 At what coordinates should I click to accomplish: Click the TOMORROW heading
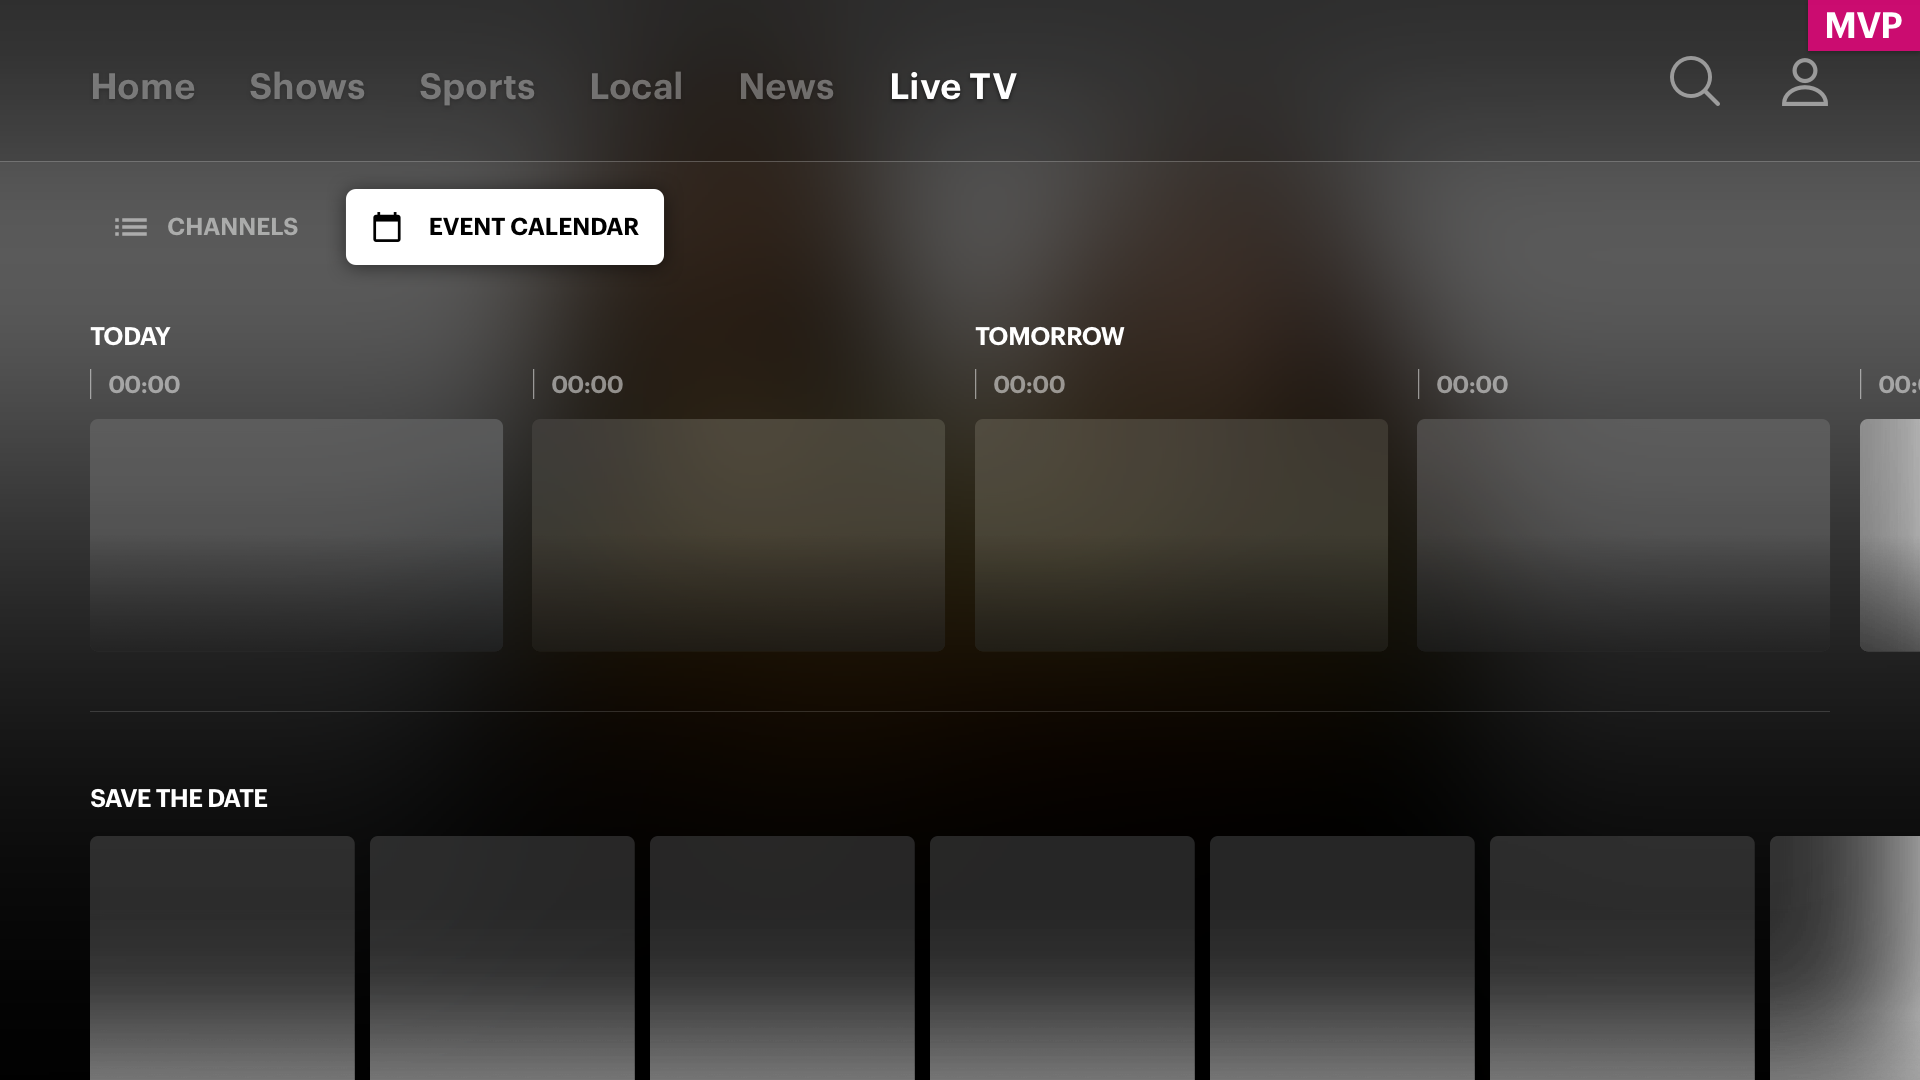pyautogui.click(x=1049, y=336)
